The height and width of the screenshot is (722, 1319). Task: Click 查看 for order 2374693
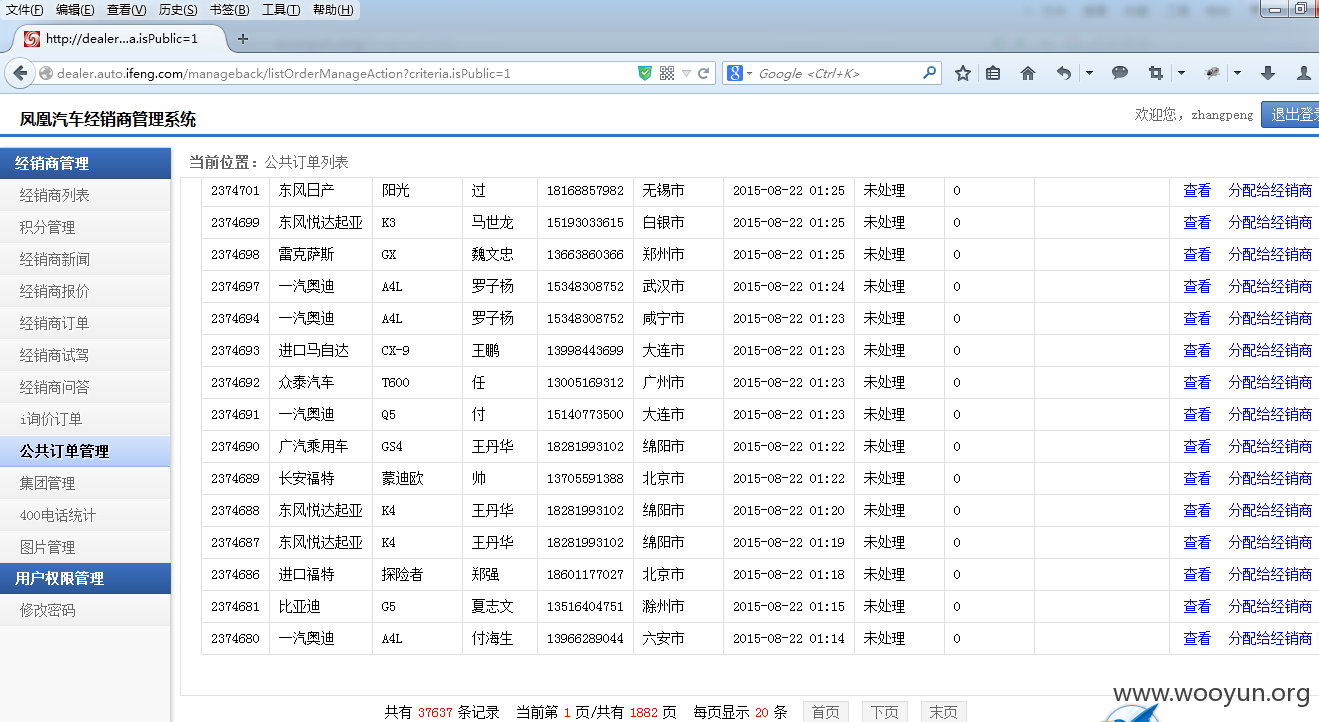1197,350
